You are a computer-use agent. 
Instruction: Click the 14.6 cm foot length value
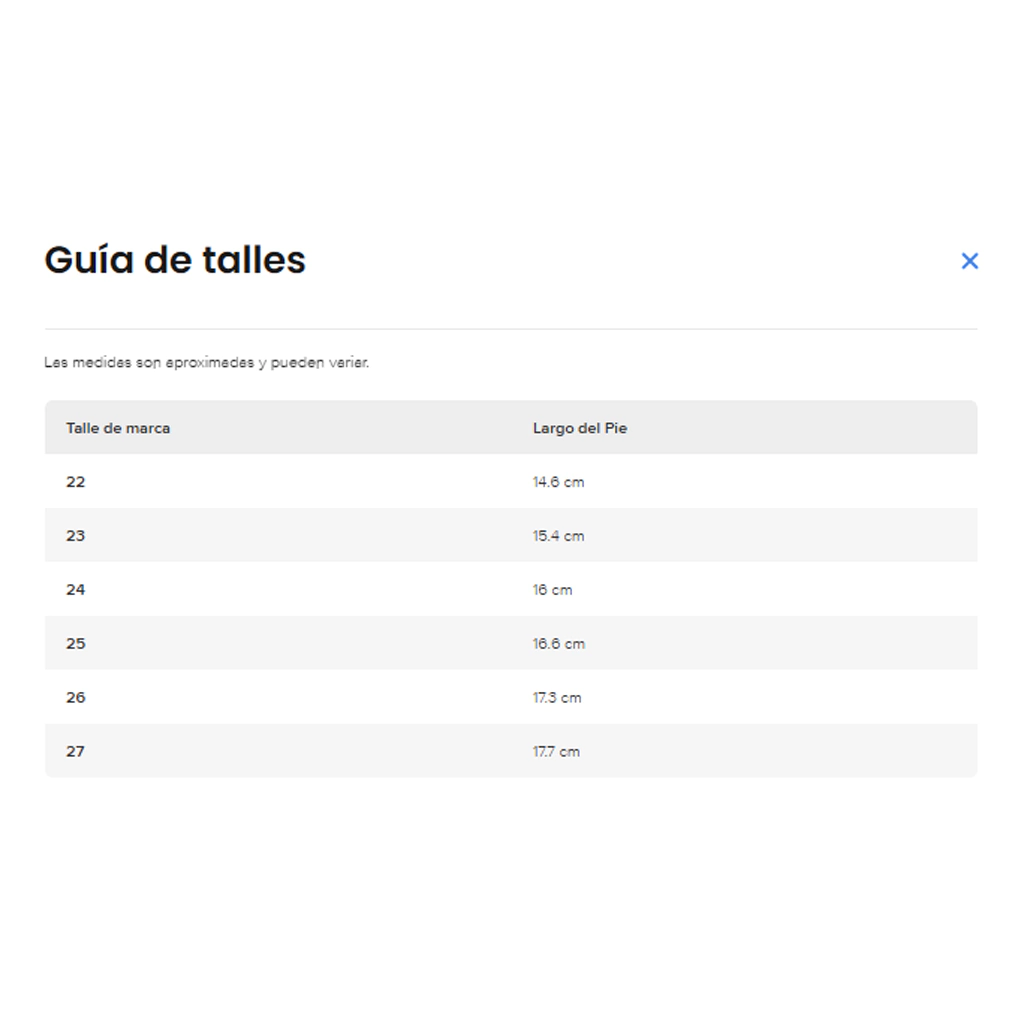click(558, 482)
